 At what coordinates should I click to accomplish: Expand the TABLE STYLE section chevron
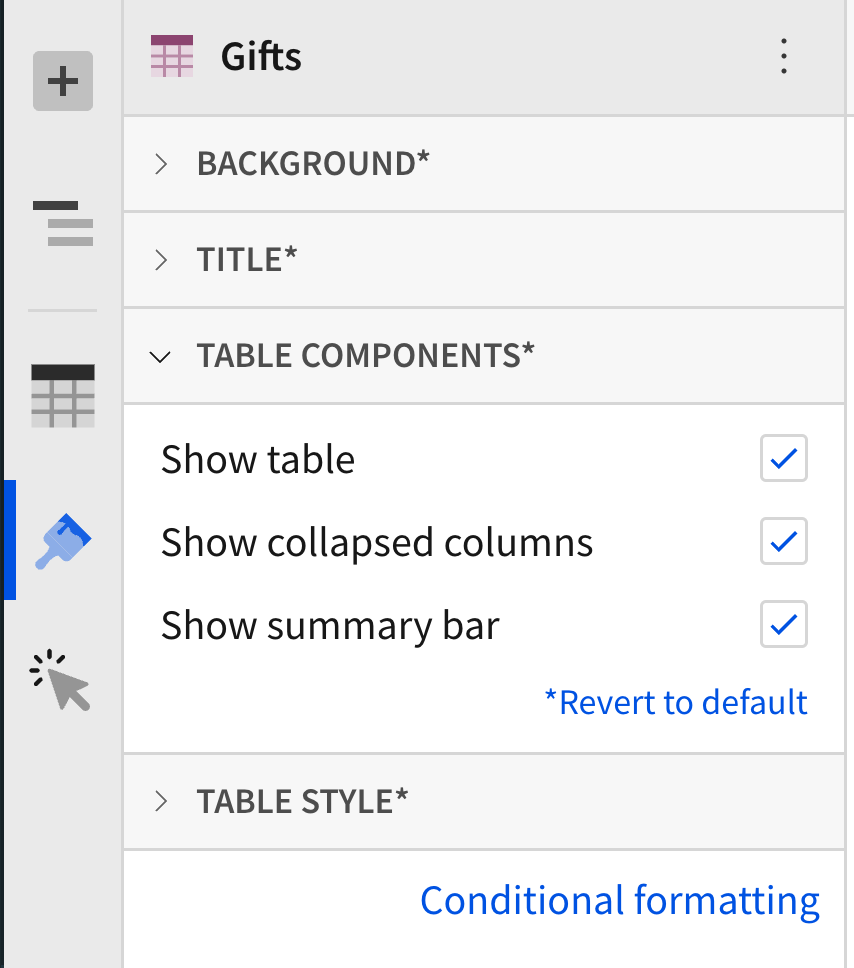coord(161,801)
